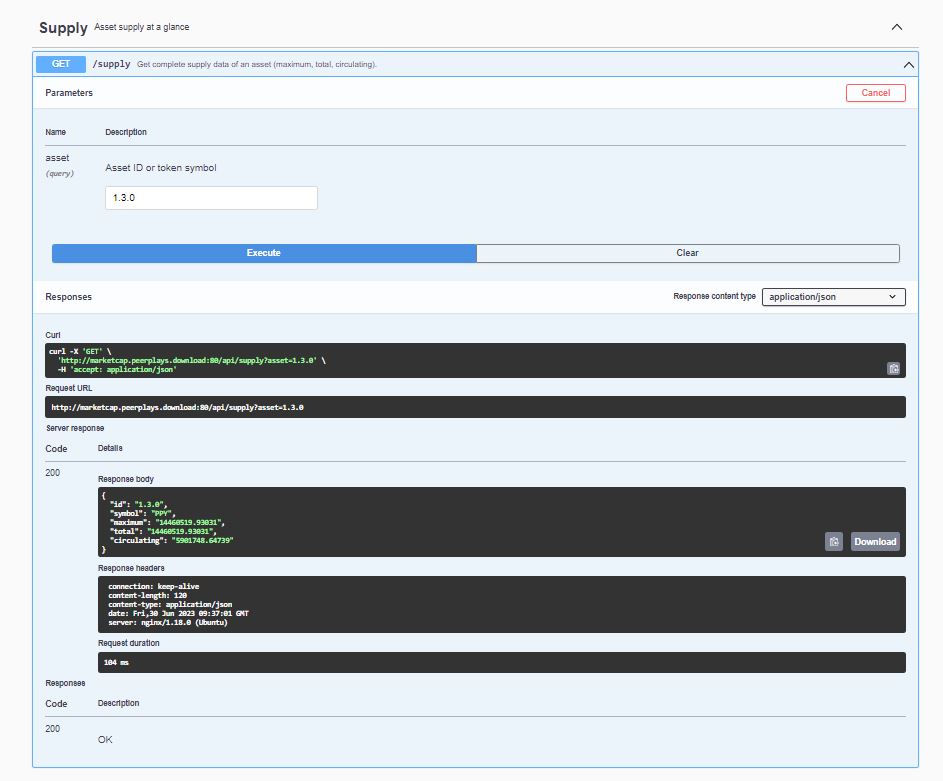Click the Supply section title
This screenshot has height=781, width=943.
point(63,28)
